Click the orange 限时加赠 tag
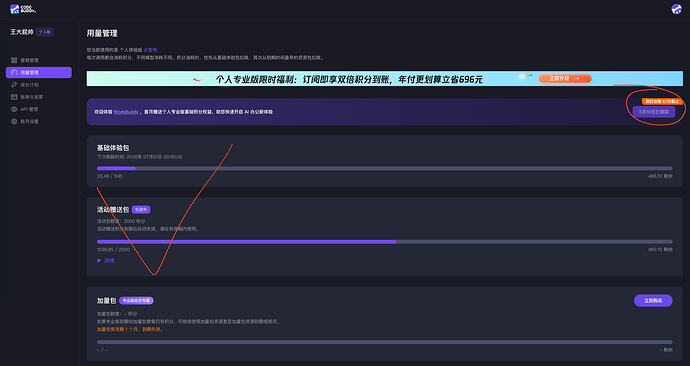Image resolution: width=690 pixels, height=366 pixels. pyautogui.click(x=661, y=102)
